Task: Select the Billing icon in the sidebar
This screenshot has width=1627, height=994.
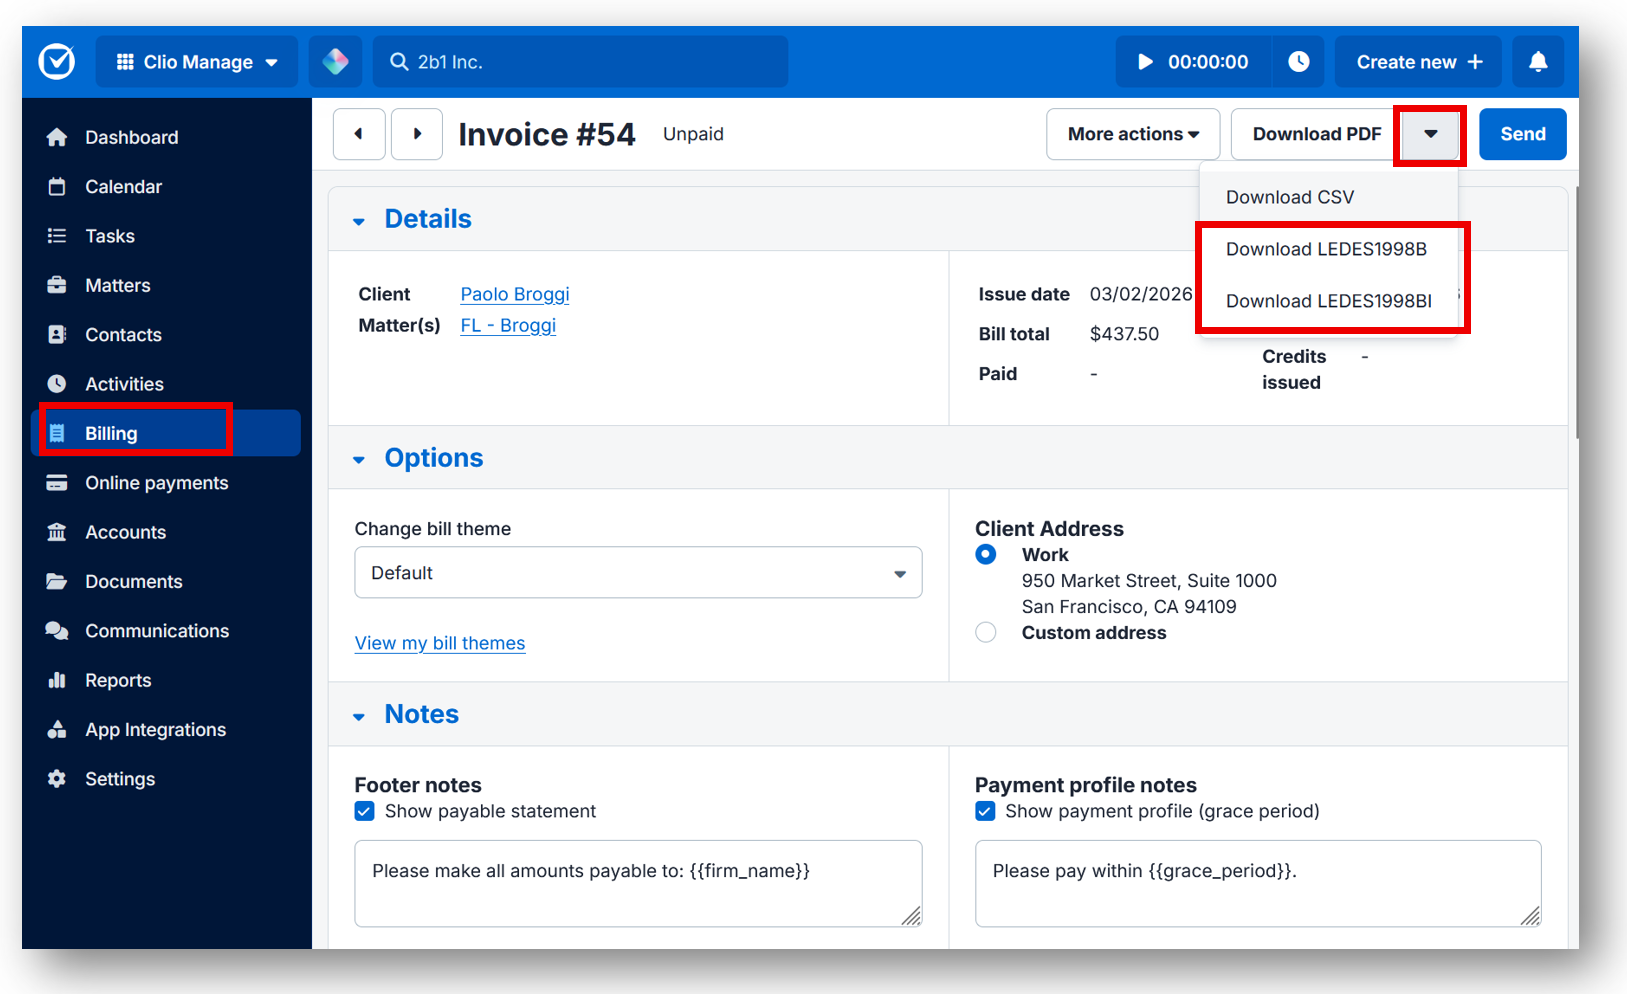Action: click(x=57, y=432)
